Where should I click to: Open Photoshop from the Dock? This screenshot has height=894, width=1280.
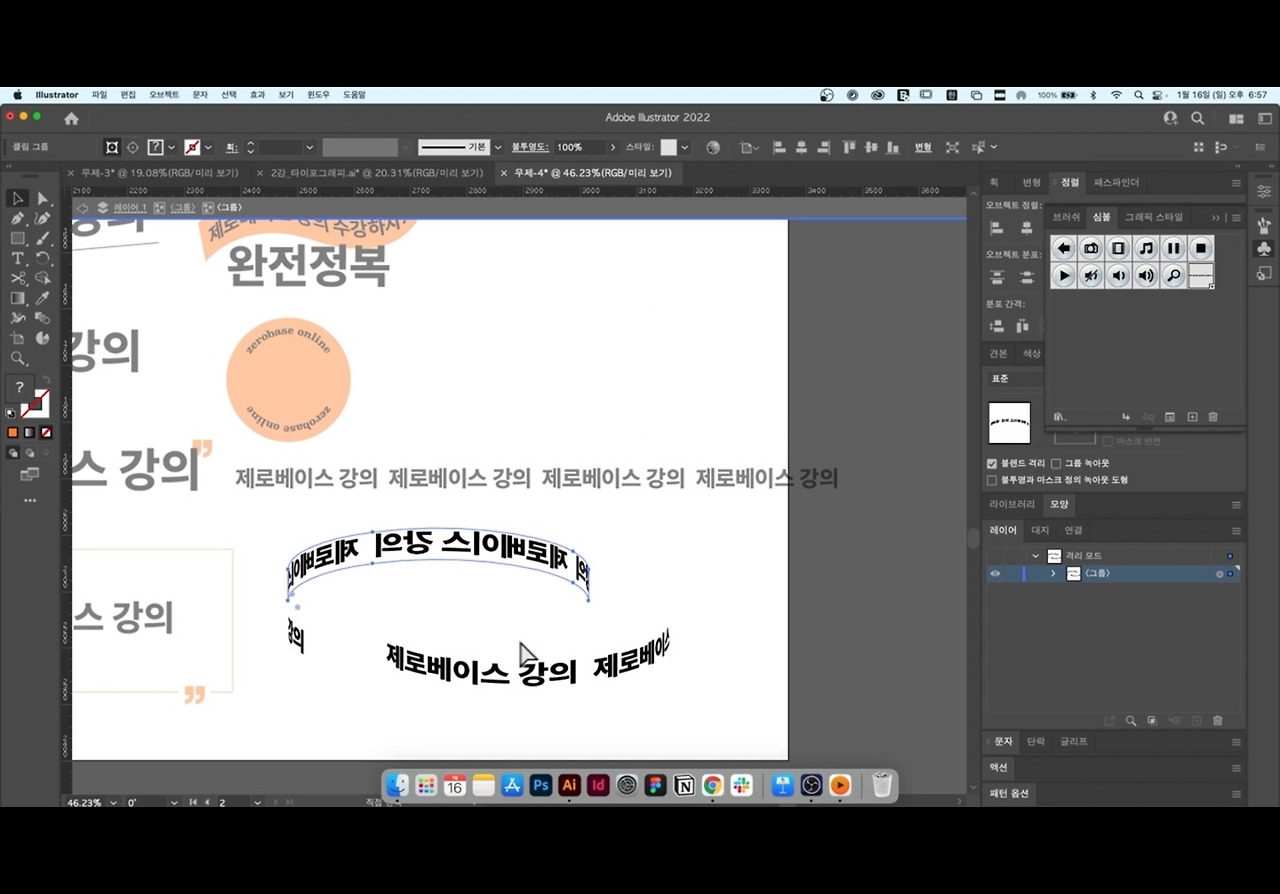pyautogui.click(x=541, y=786)
